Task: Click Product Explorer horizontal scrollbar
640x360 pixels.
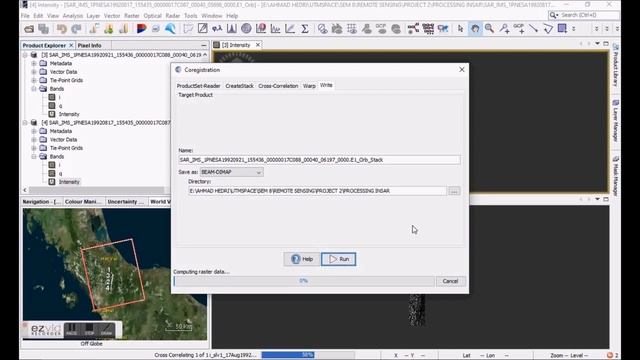Action: pyautogui.click(x=96, y=190)
